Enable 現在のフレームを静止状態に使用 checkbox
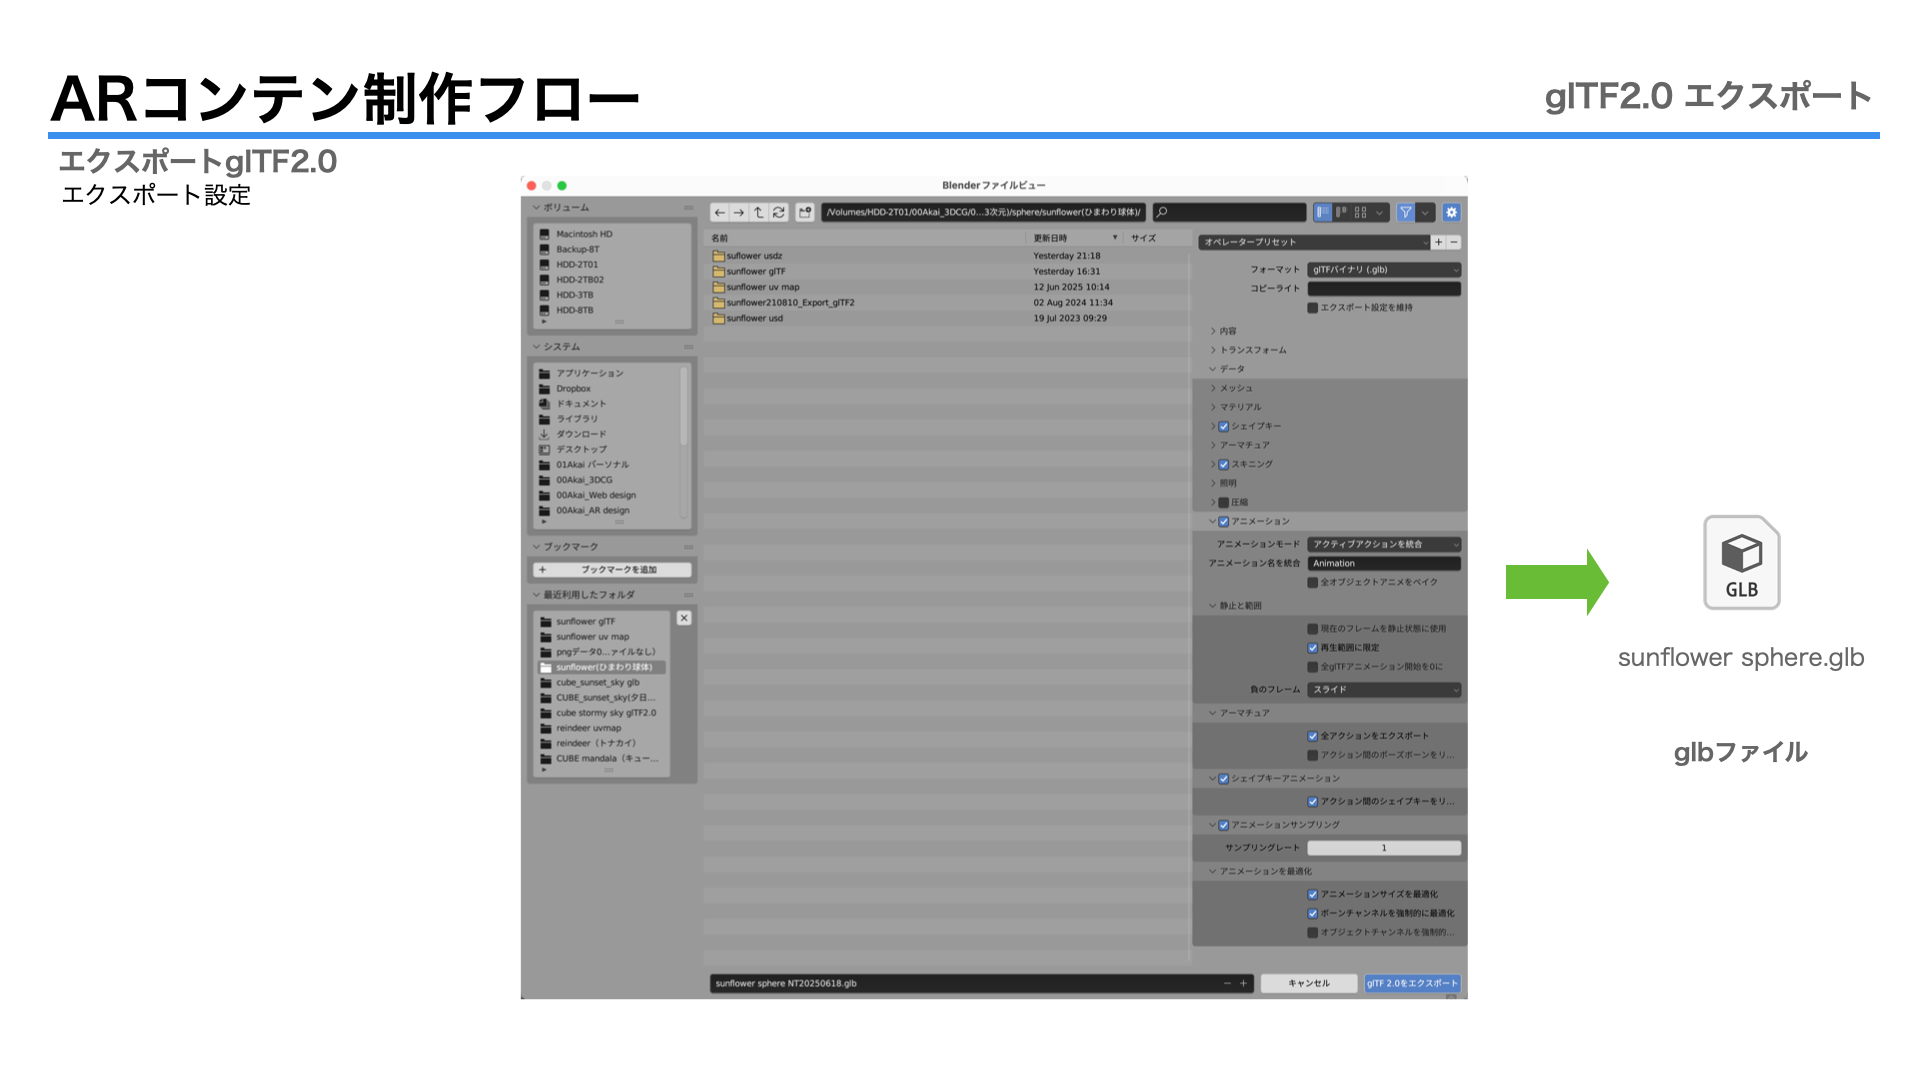 click(x=1313, y=629)
